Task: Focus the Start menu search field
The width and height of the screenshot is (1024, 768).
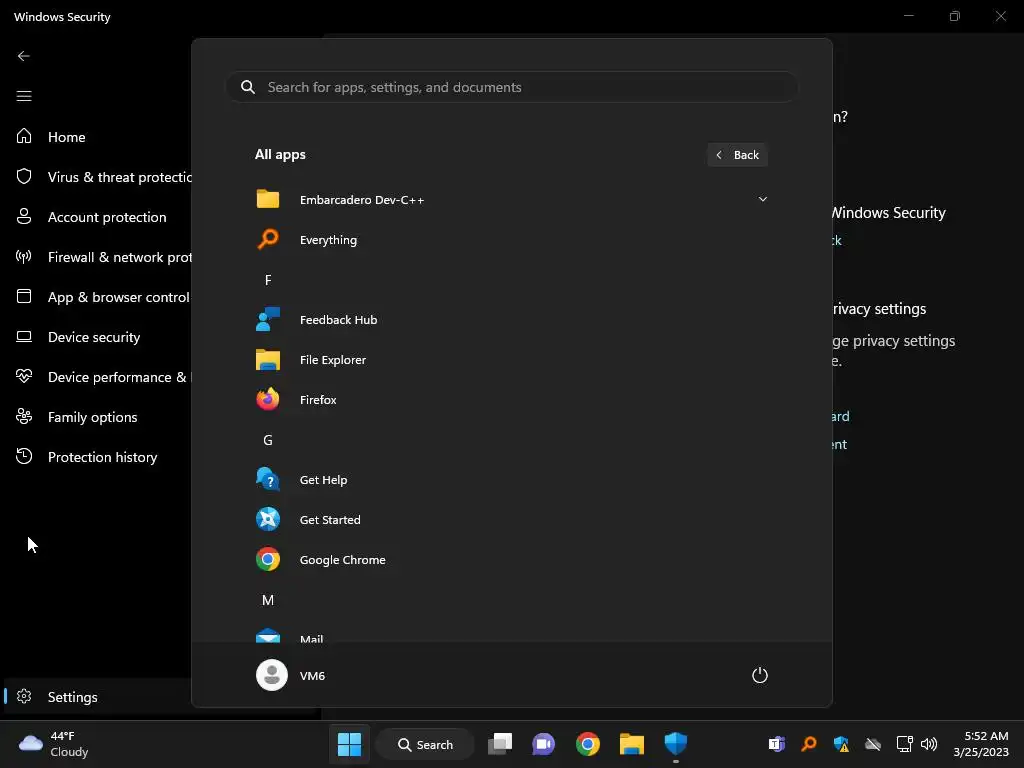Action: (512, 87)
